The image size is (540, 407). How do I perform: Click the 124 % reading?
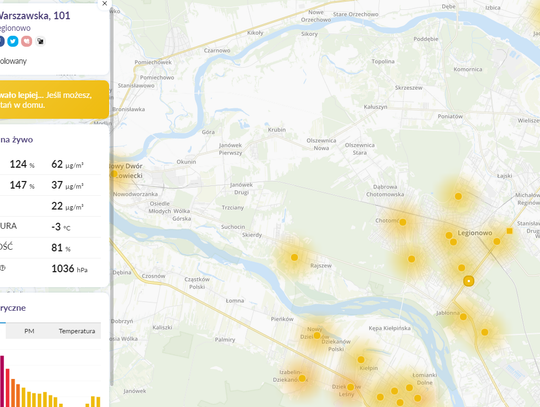click(22, 164)
